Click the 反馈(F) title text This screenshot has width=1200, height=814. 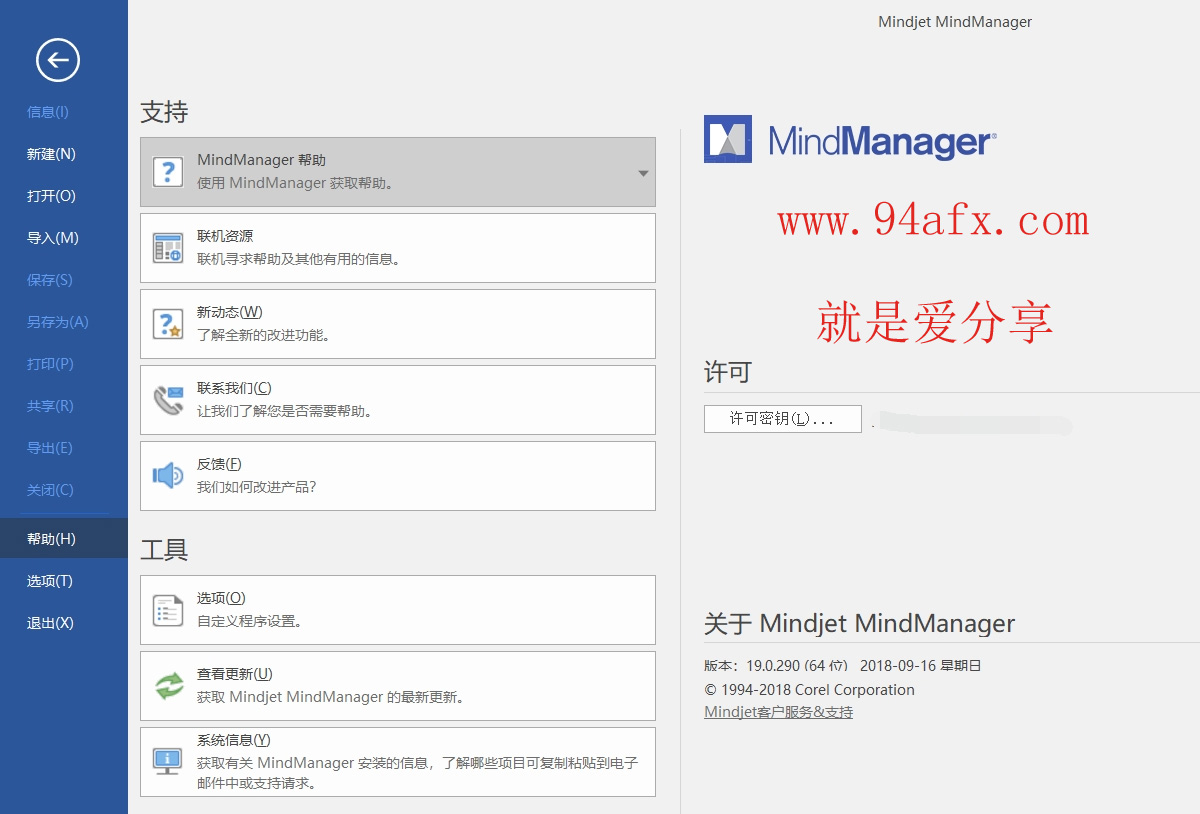click(219, 464)
